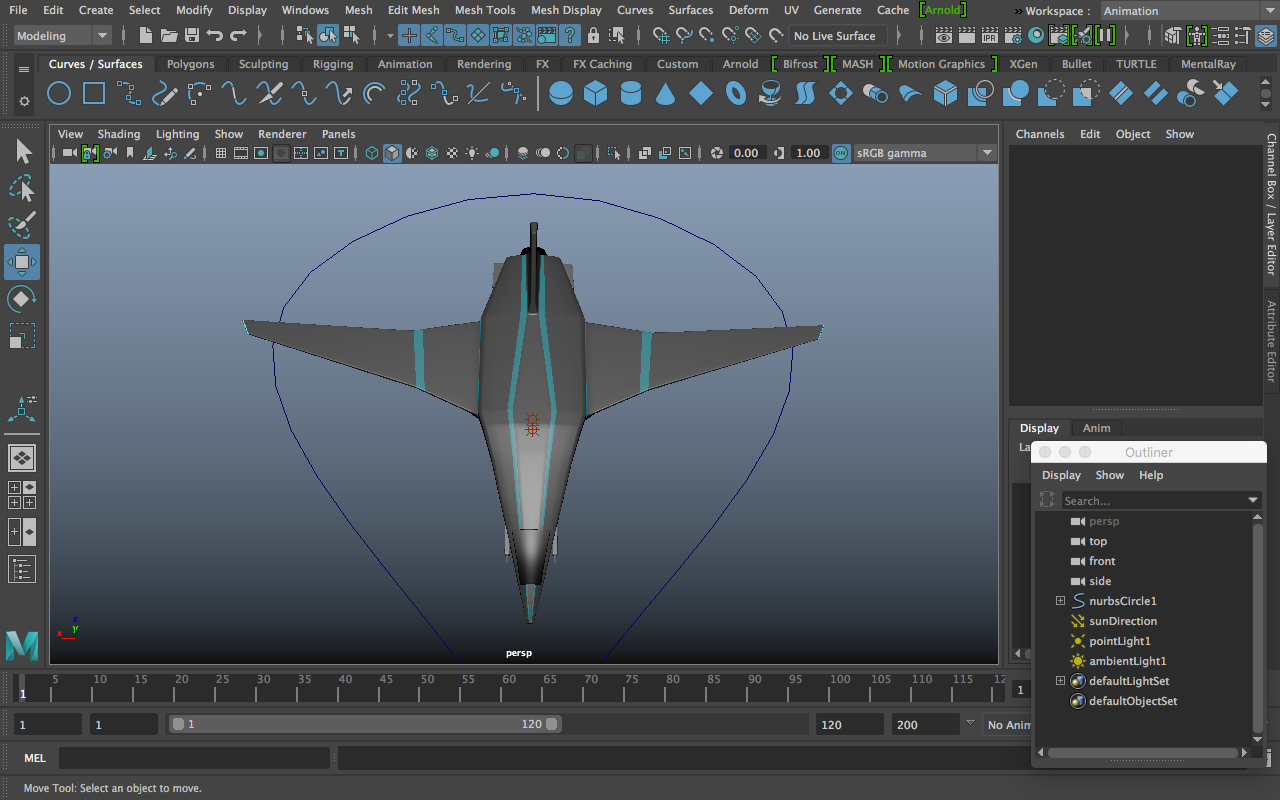Screen dimensions: 1280x800
Task: Activate the Scale tool in toolbox
Action: [22, 335]
